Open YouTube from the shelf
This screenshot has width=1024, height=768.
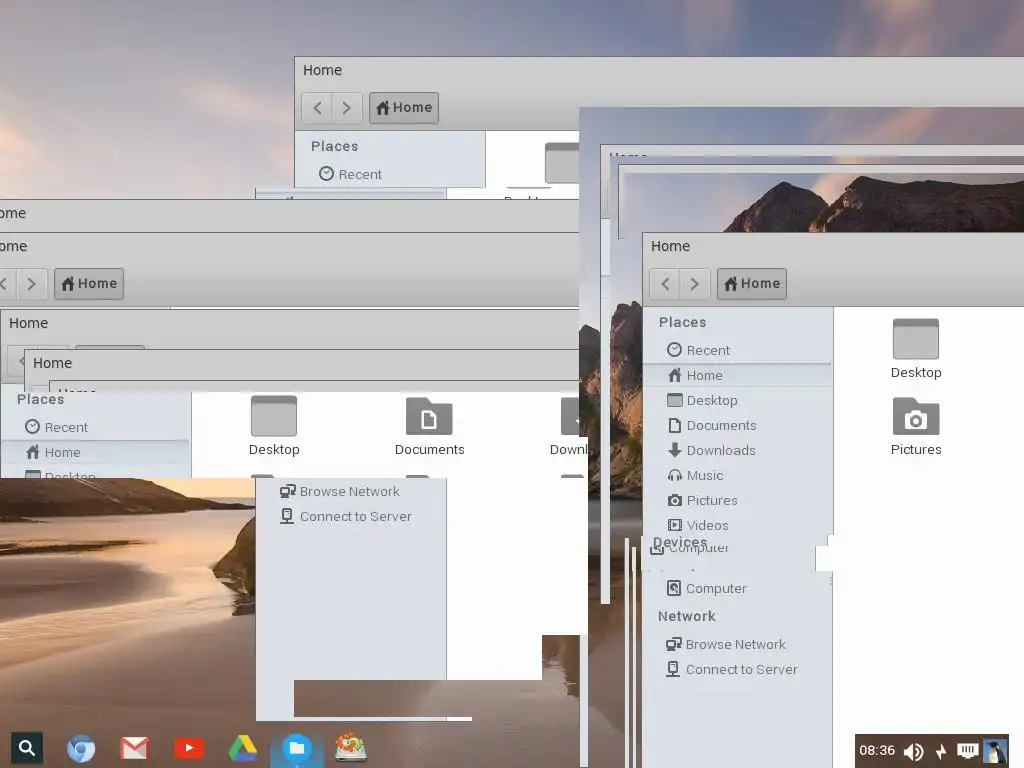189,748
